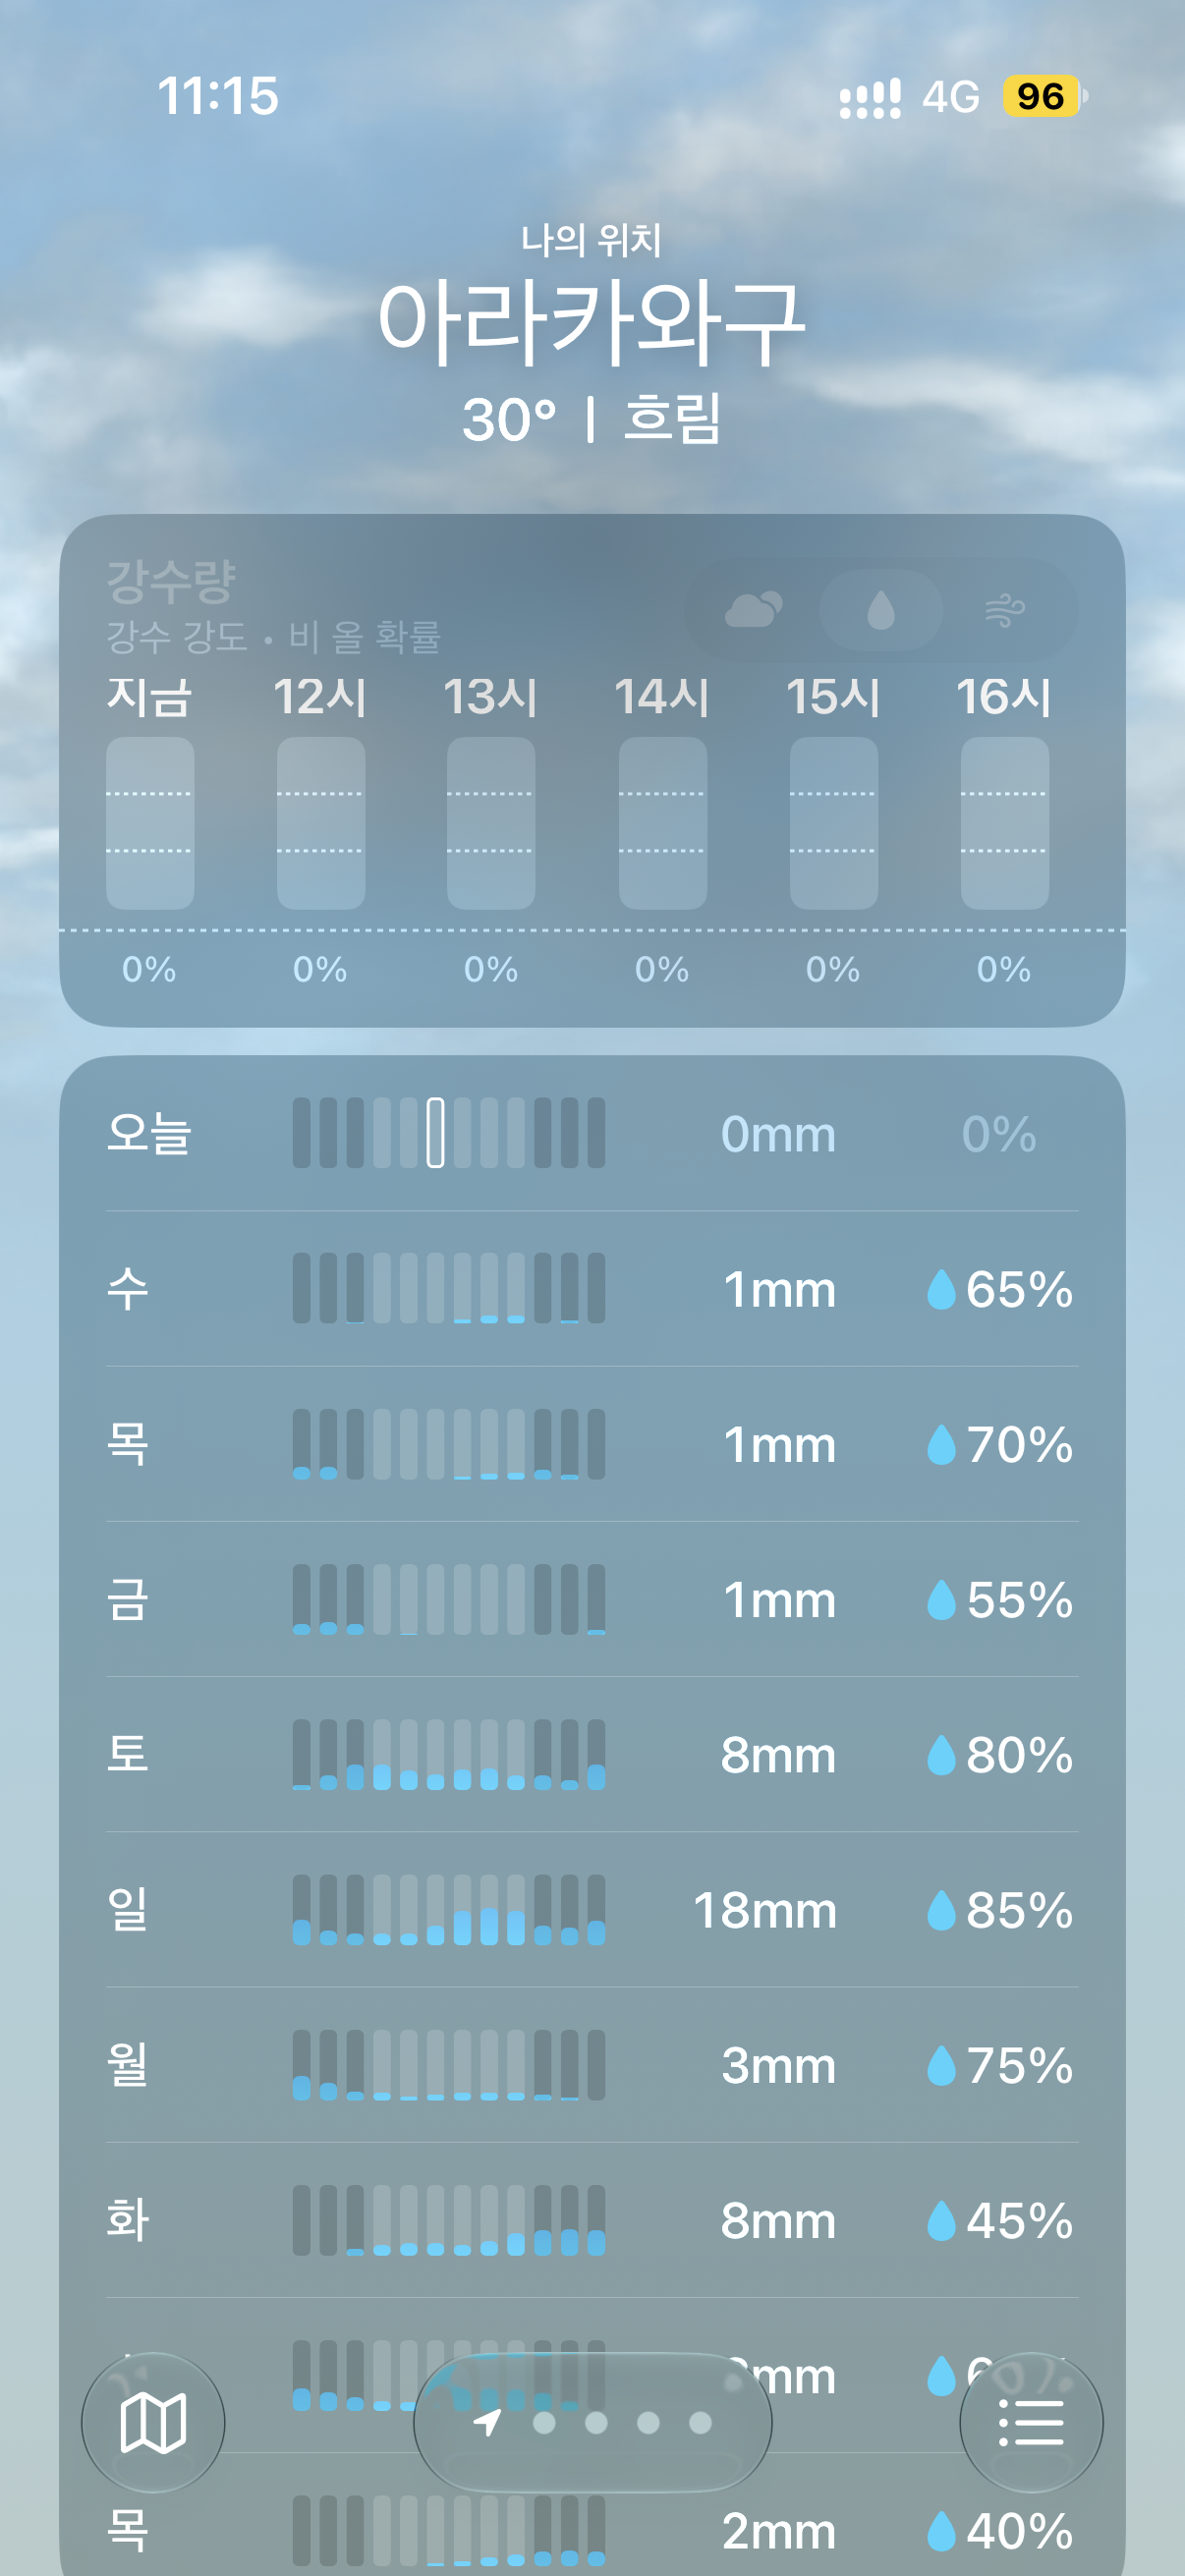Expand the 일 (Sunday) 18mm forecast row
Viewport: 1185px width, 2576px height.
tap(592, 1910)
